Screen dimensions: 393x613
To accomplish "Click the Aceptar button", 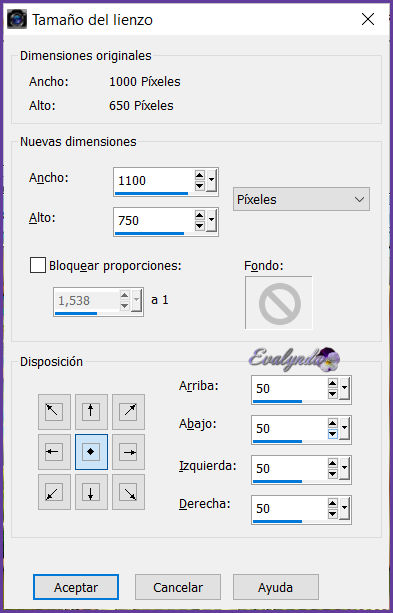I will pos(76,587).
